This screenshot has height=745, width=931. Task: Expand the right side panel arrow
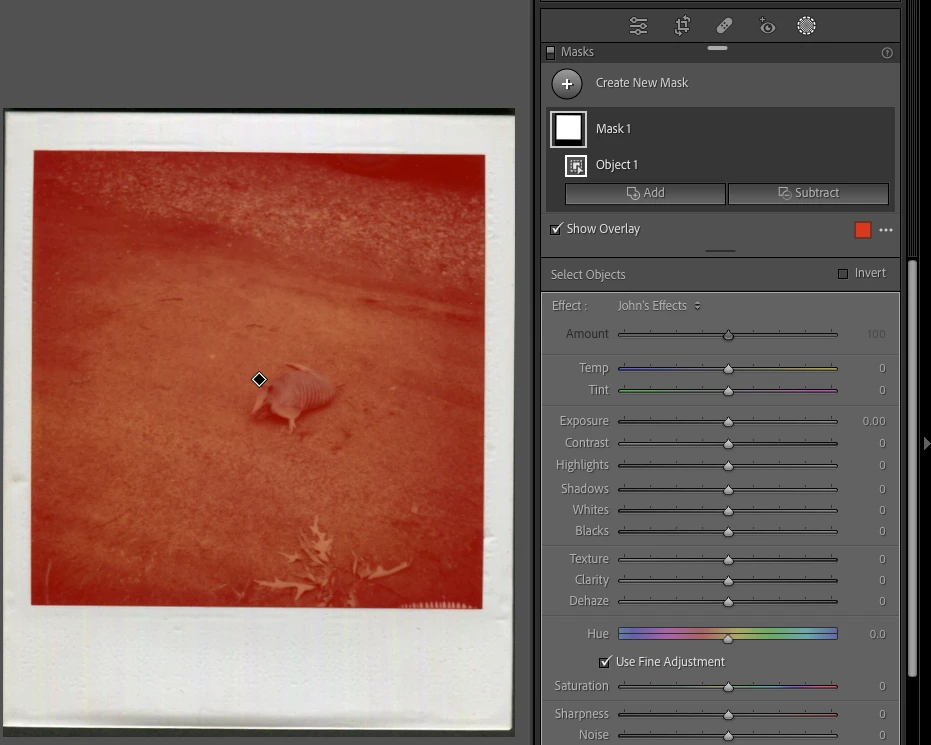click(x=926, y=443)
